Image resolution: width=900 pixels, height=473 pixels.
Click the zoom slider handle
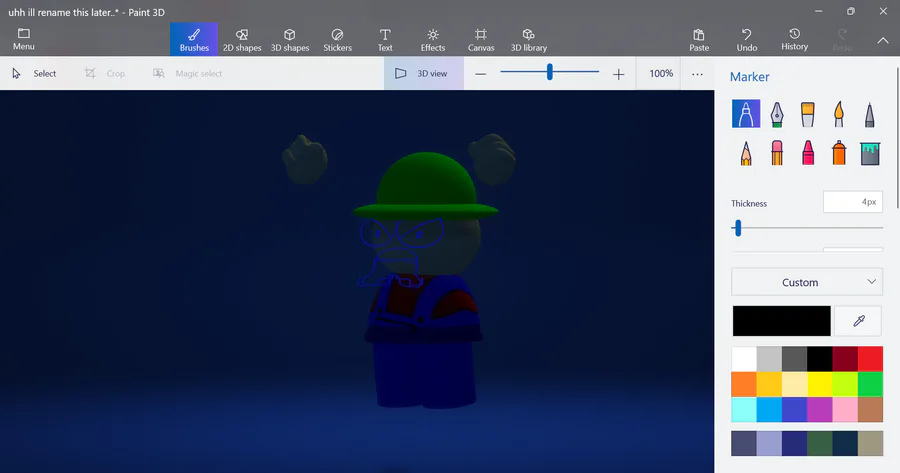(x=550, y=72)
